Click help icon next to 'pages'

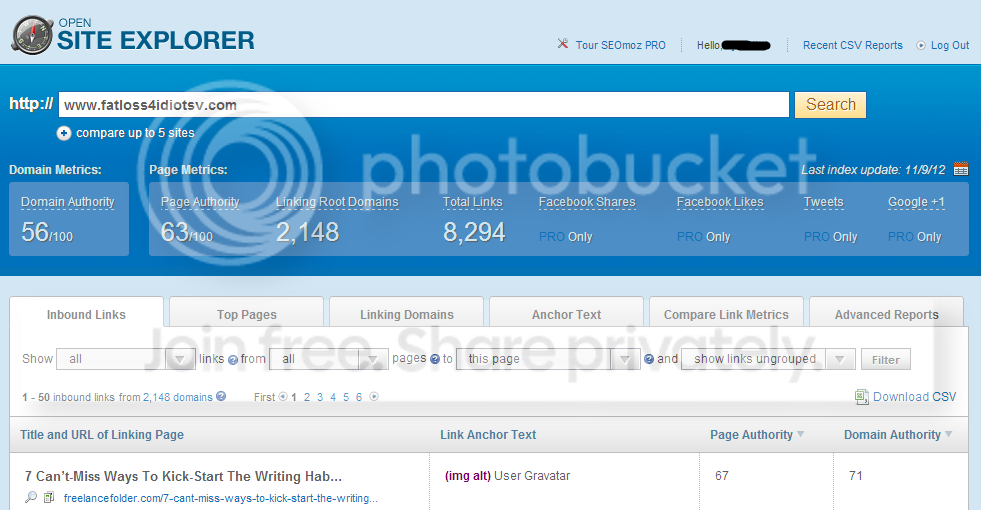pyautogui.click(x=435, y=359)
